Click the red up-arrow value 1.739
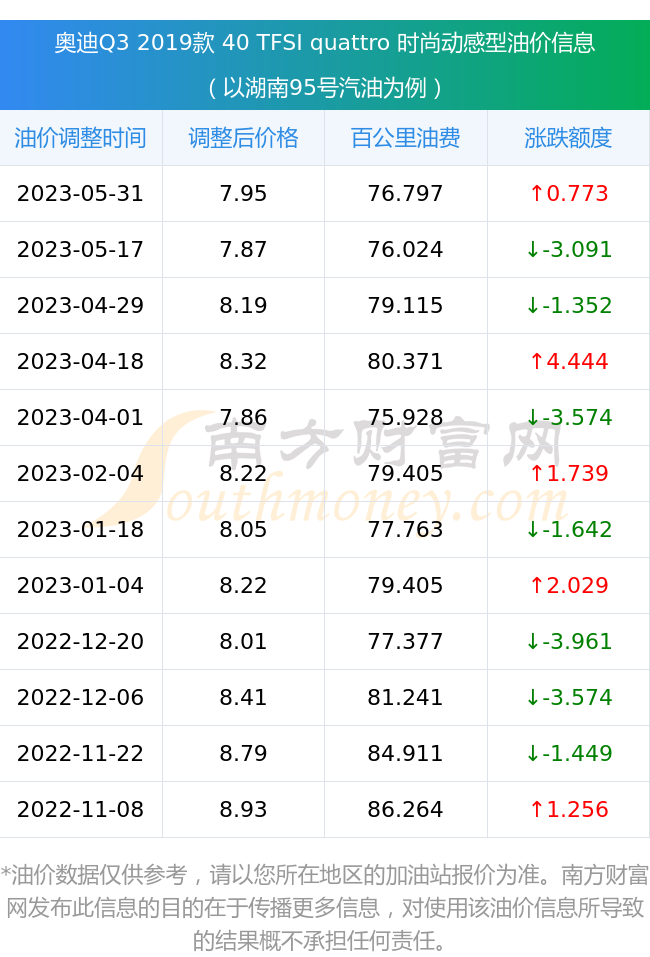This screenshot has height=957, width=650. coord(569,474)
